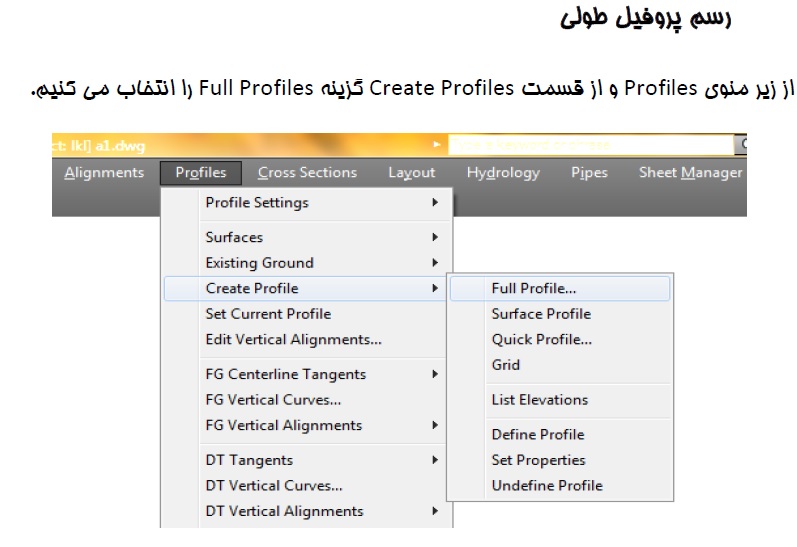The height and width of the screenshot is (547, 797).
Task: Expand the Surfaces submenu arrow
Action: click(435, 237)
